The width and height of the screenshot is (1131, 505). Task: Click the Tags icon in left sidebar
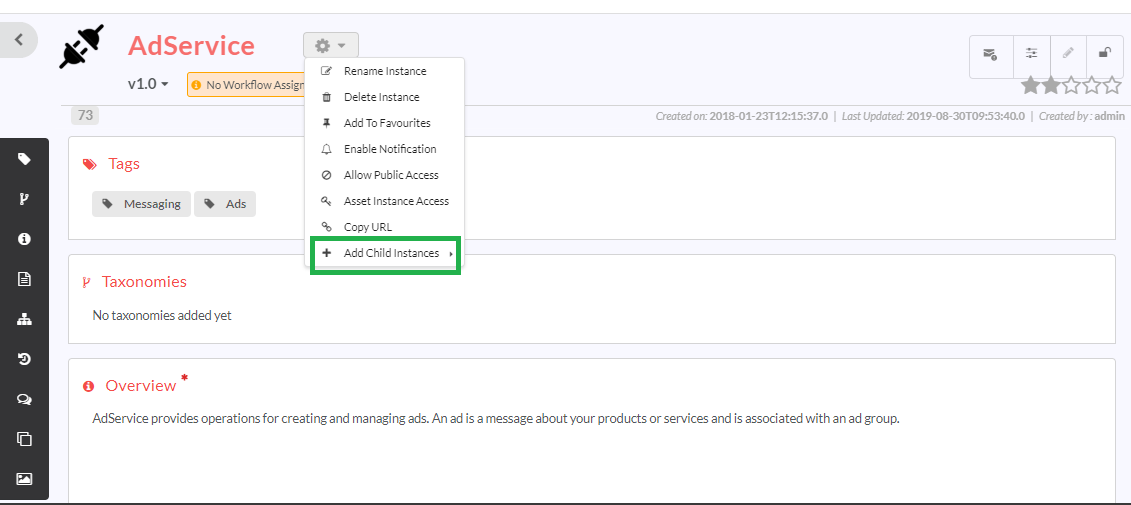(x=24, y=159)
